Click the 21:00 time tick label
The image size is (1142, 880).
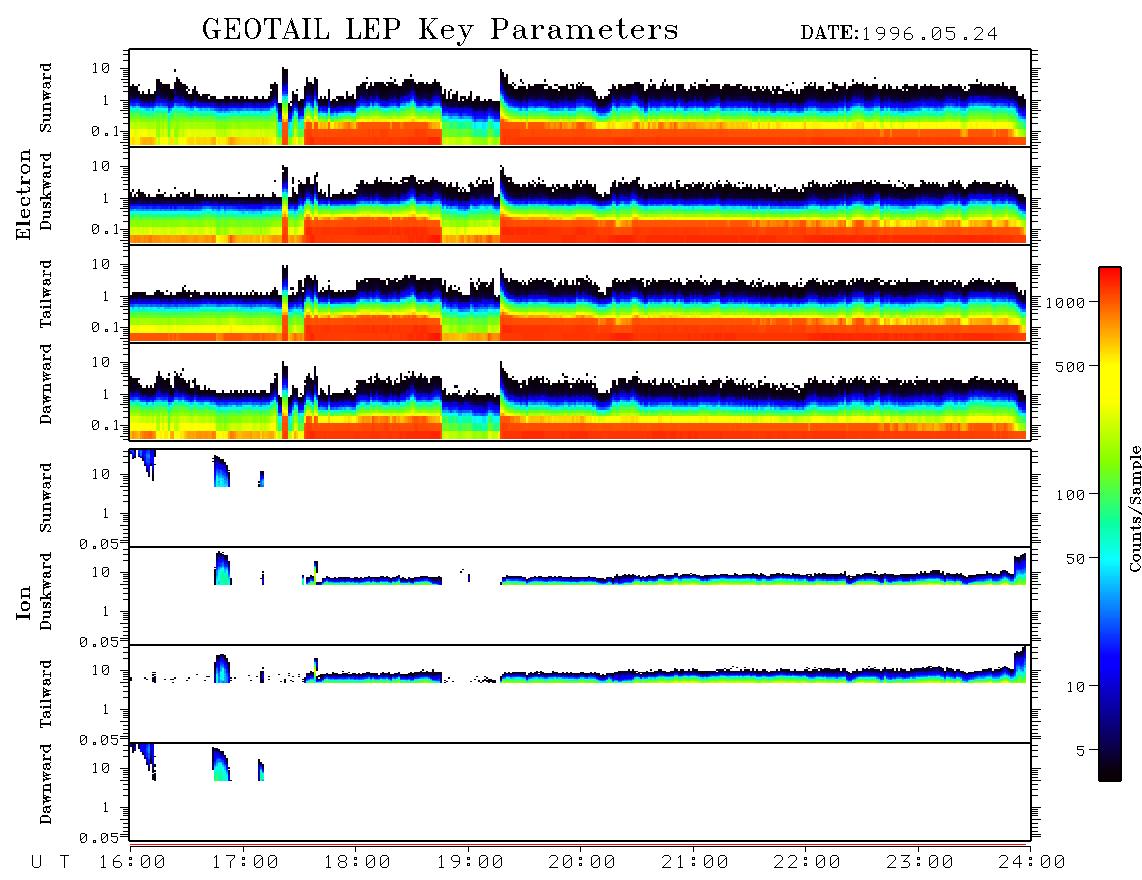point(695,862)
